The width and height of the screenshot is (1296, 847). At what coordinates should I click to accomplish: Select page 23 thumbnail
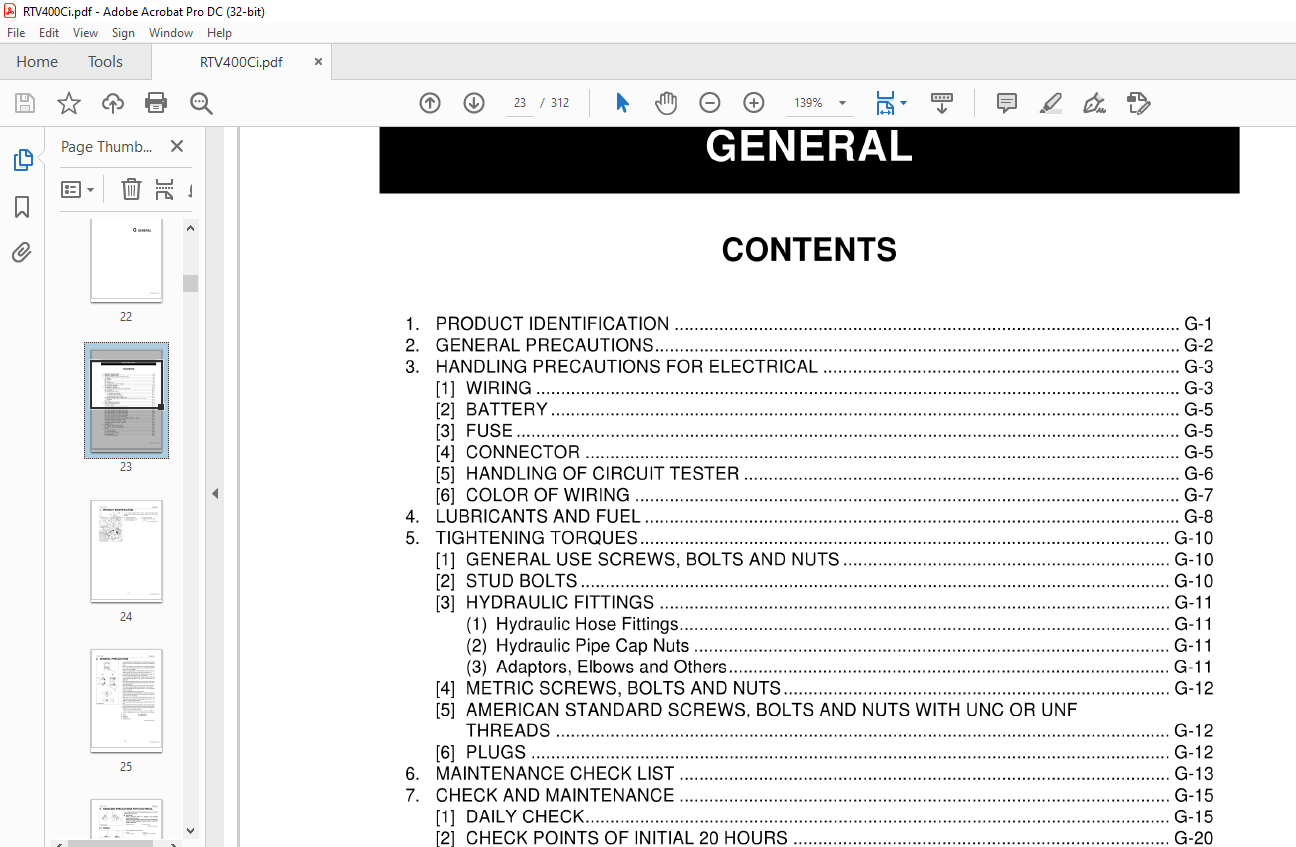click(x=126, y=400)
